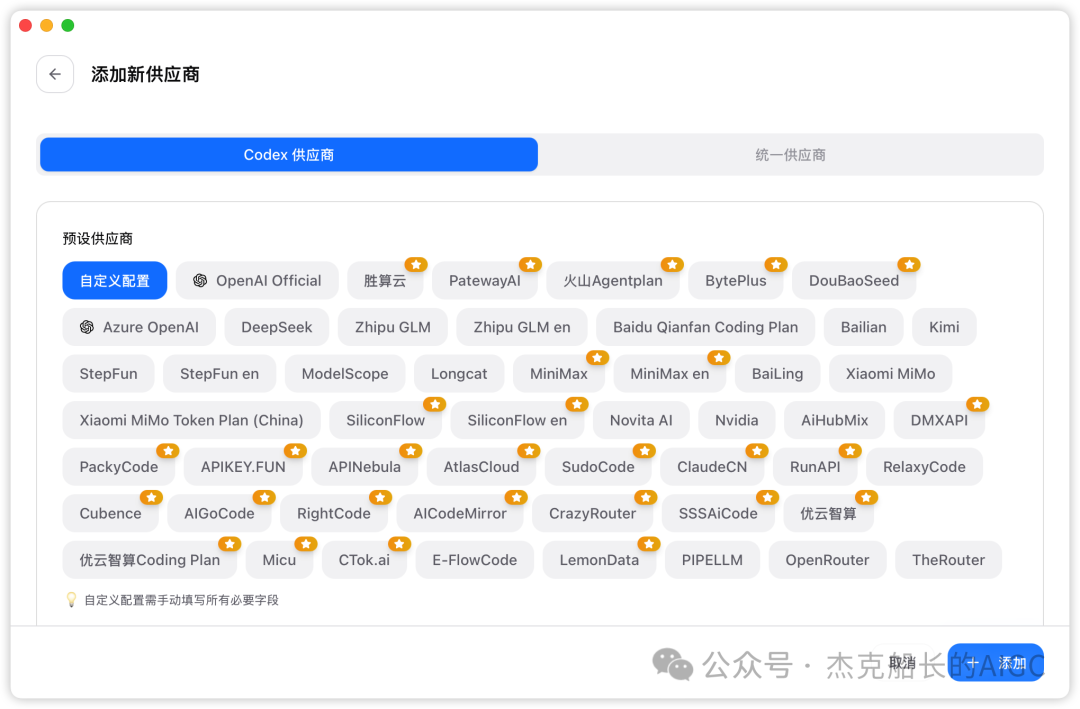The height and width of the screenshot is (709, 1080).
Task: Choose the PIPELLM provider
Action: (712, 560)
